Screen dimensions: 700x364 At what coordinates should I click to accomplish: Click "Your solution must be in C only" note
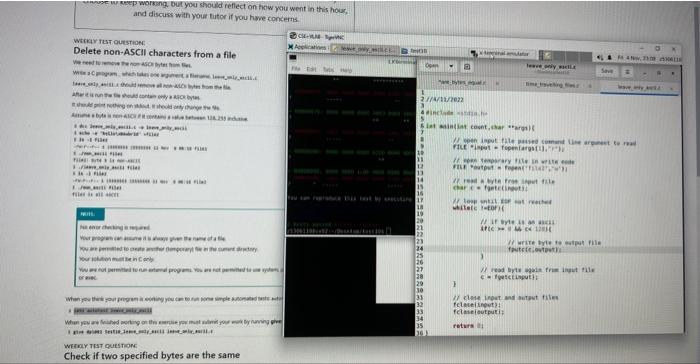click(x=117, y=259)
